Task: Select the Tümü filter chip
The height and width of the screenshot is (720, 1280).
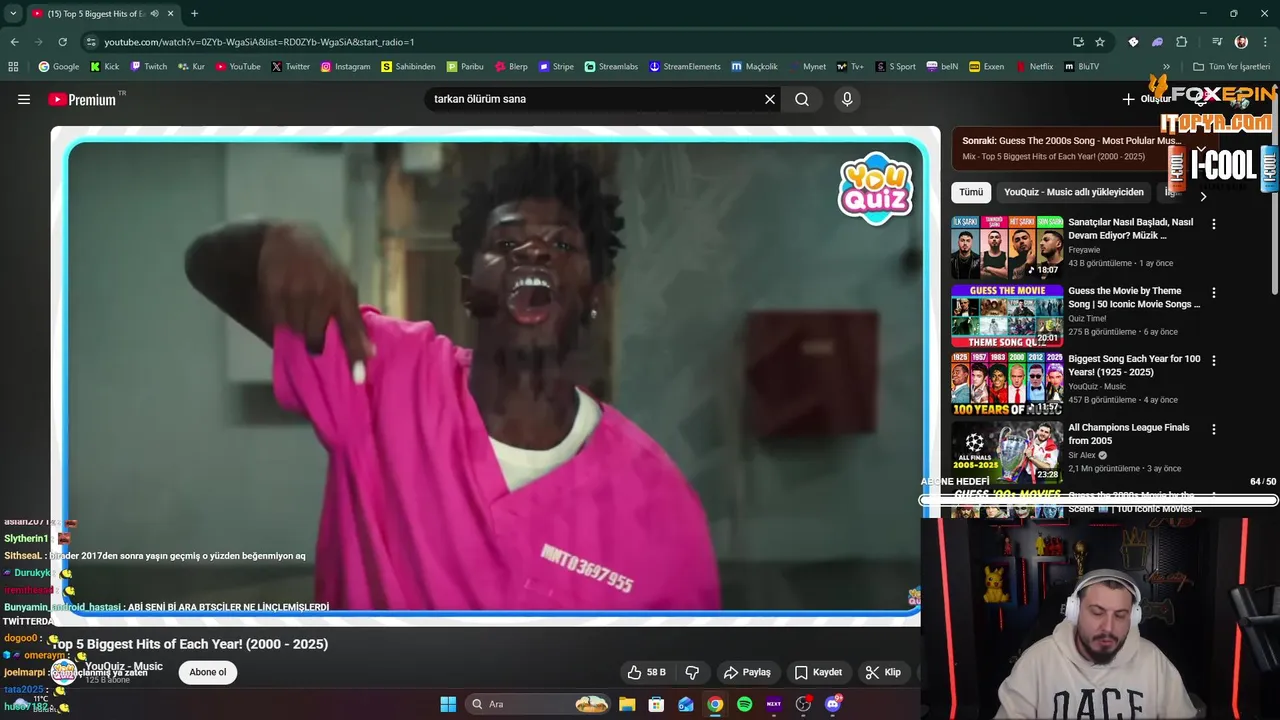Action: [971, 192]
